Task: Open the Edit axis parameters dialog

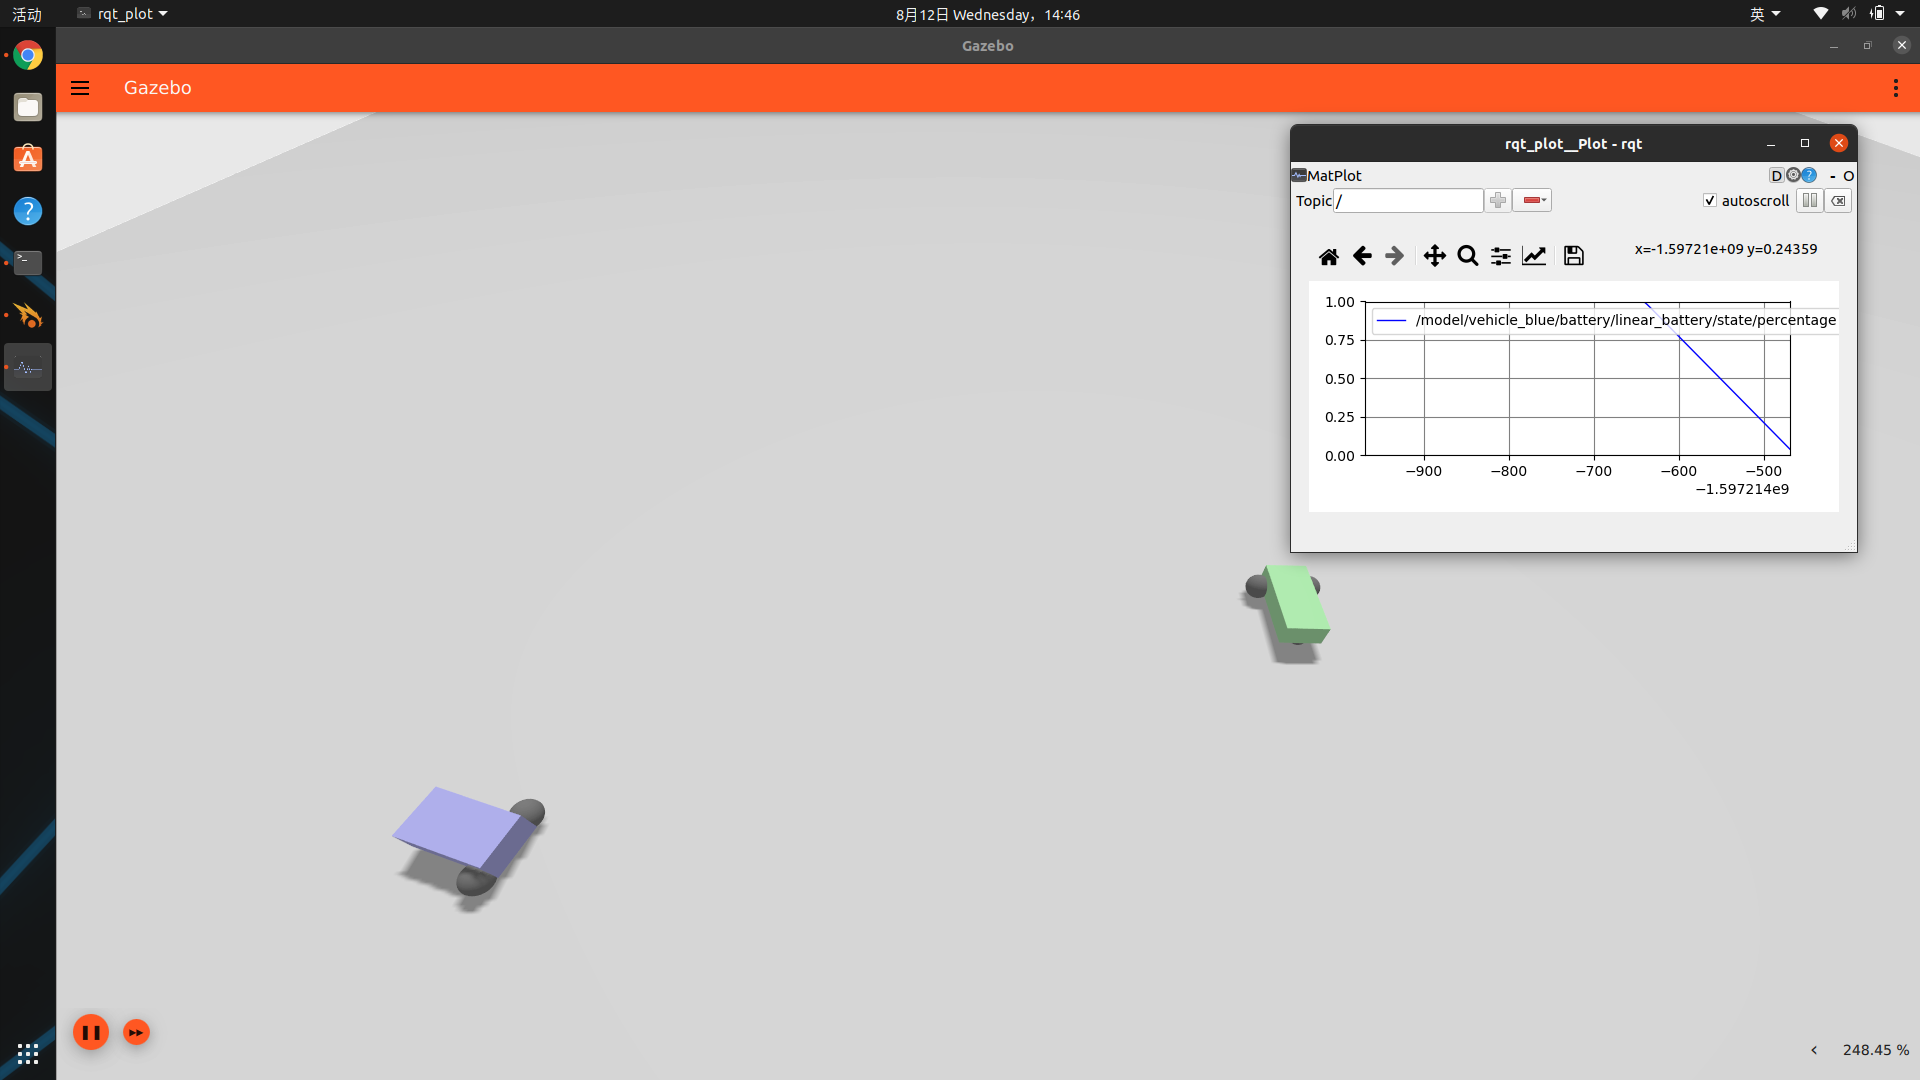Action: (1533, 256)
